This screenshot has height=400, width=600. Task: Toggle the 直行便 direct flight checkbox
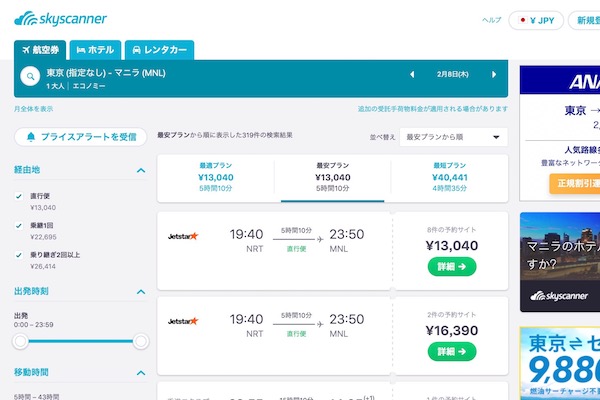point(18,196)
